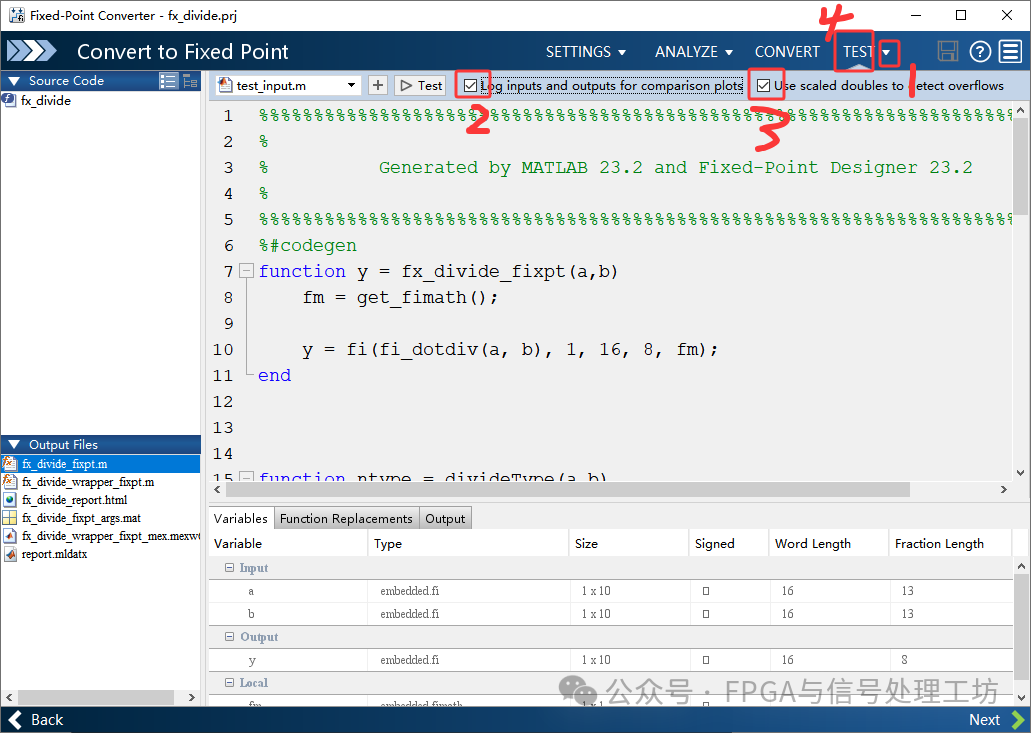This screenshot has height=733, width=1031.
Task: Click the save project disk icon
Action: (947, 51)
